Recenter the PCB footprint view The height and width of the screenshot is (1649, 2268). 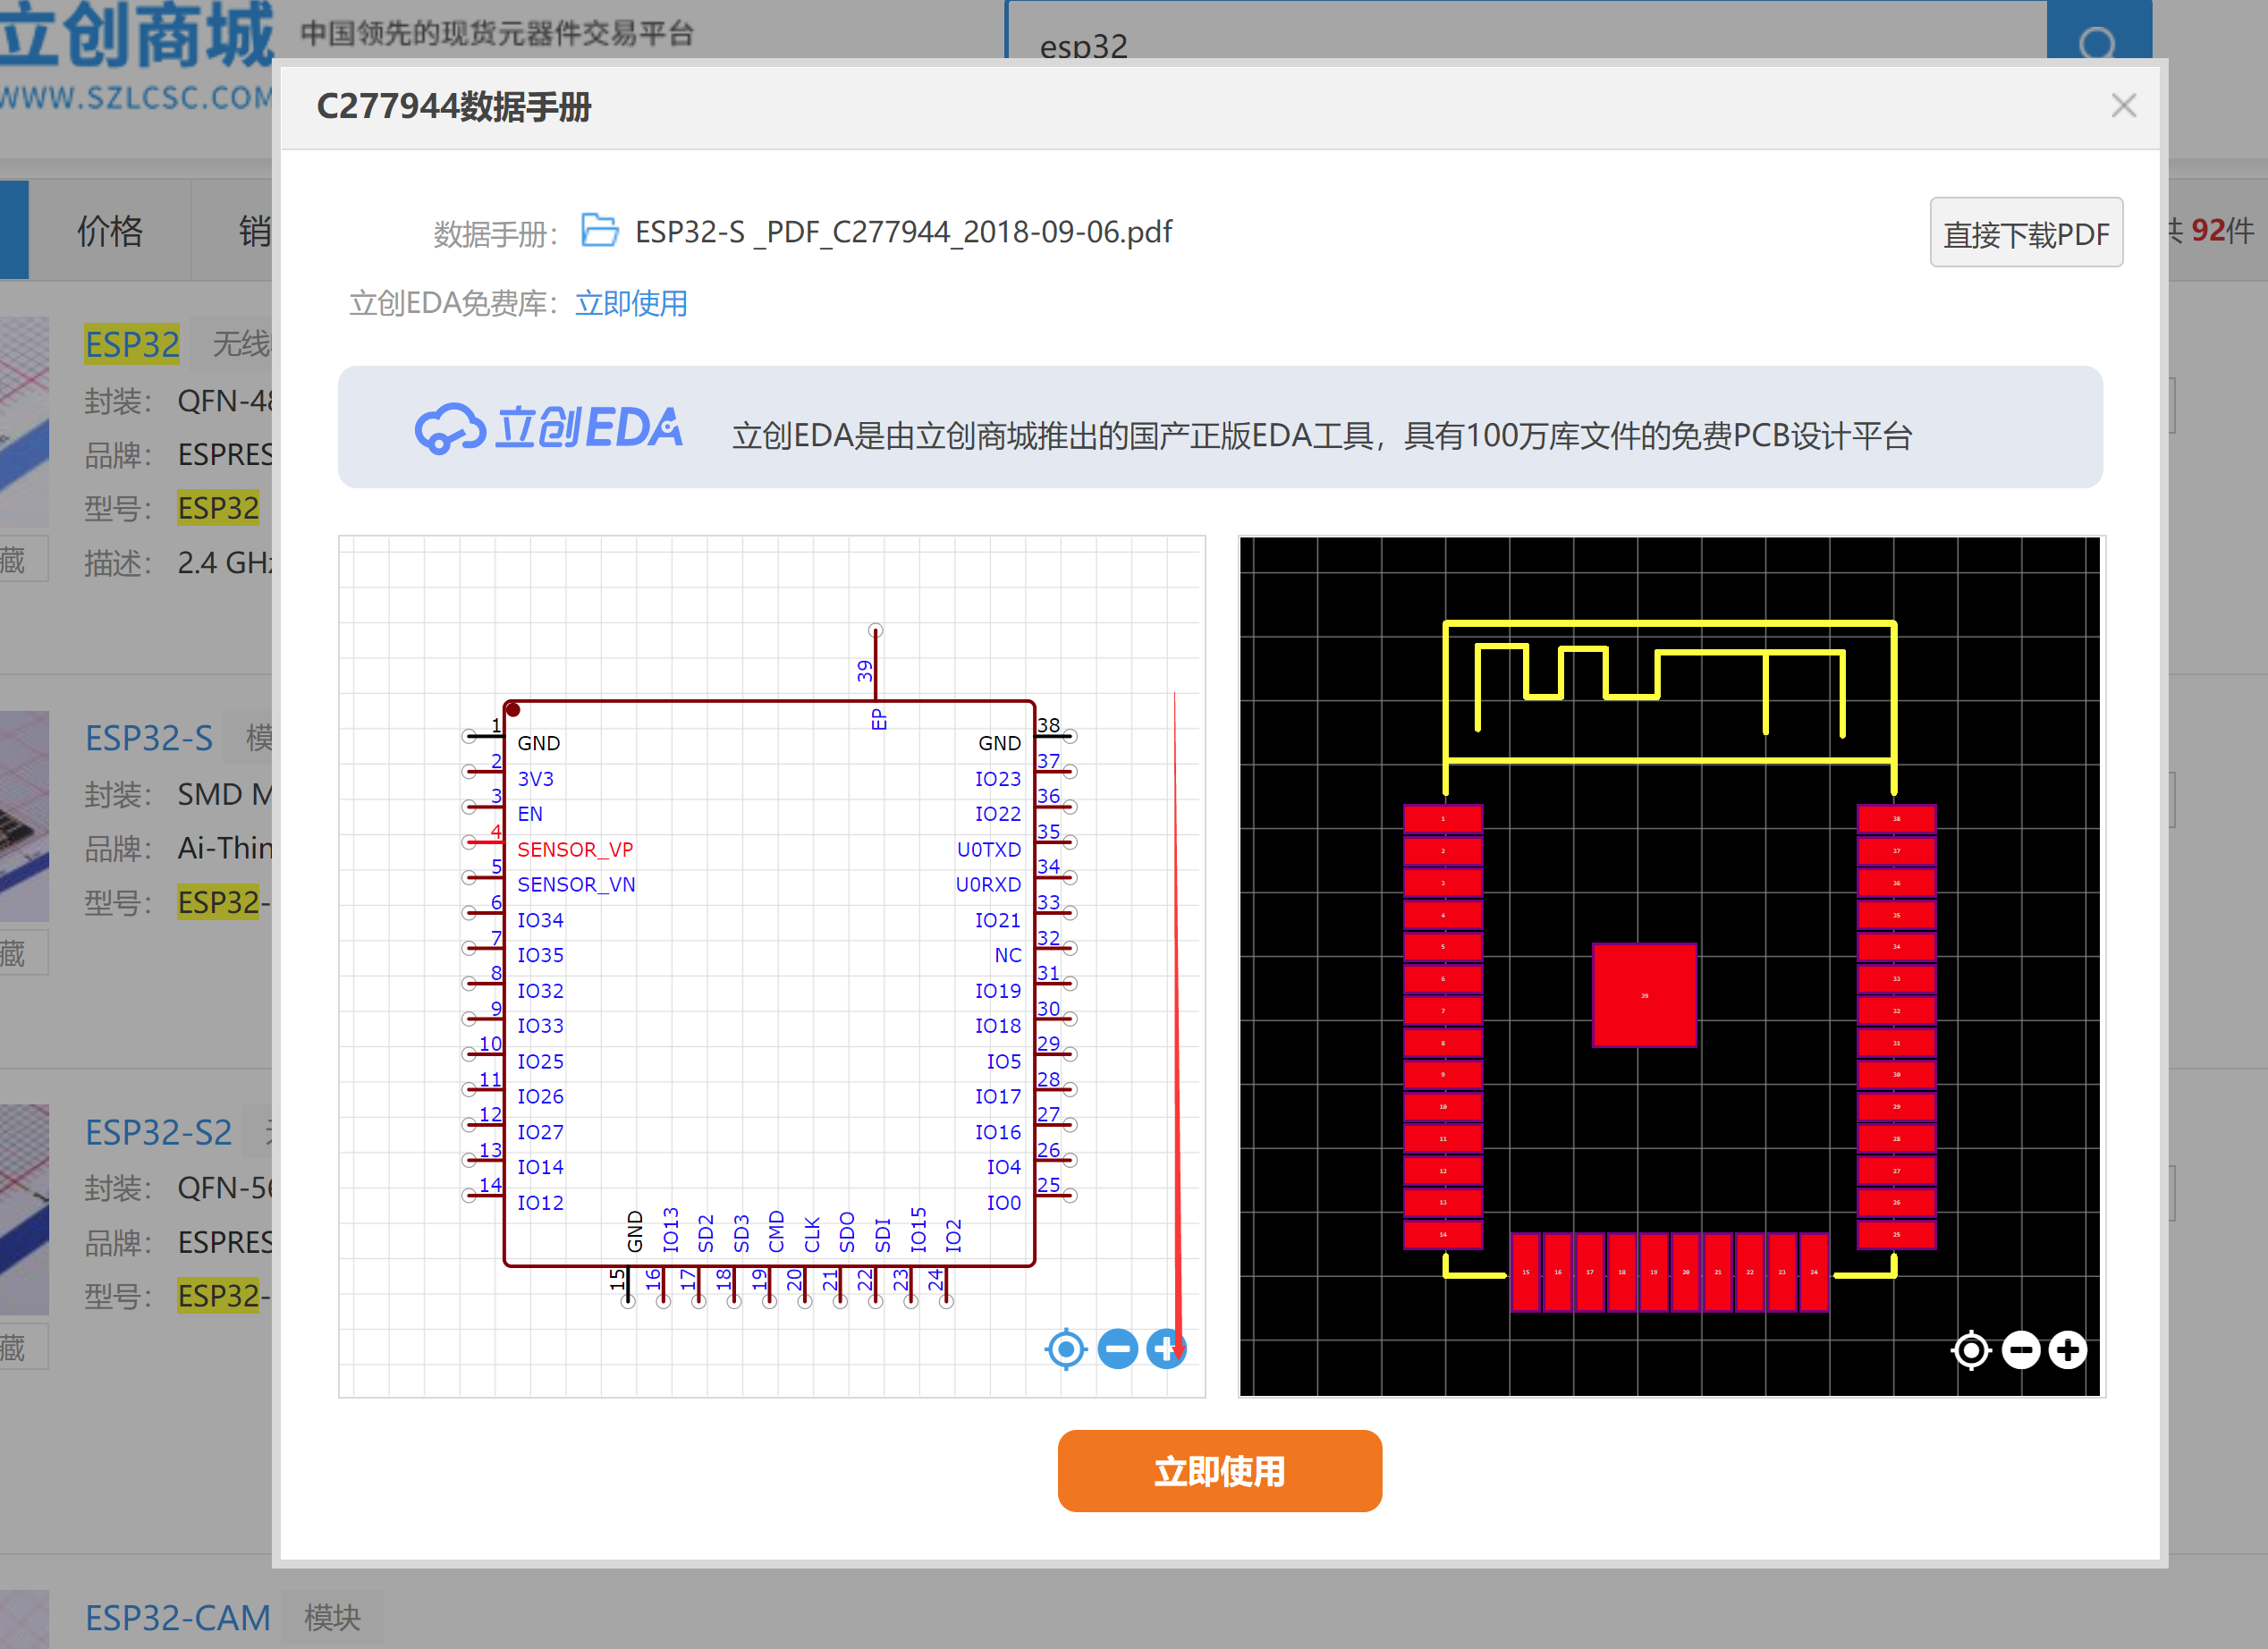pyautogui.click(x=1971, y=1350)
